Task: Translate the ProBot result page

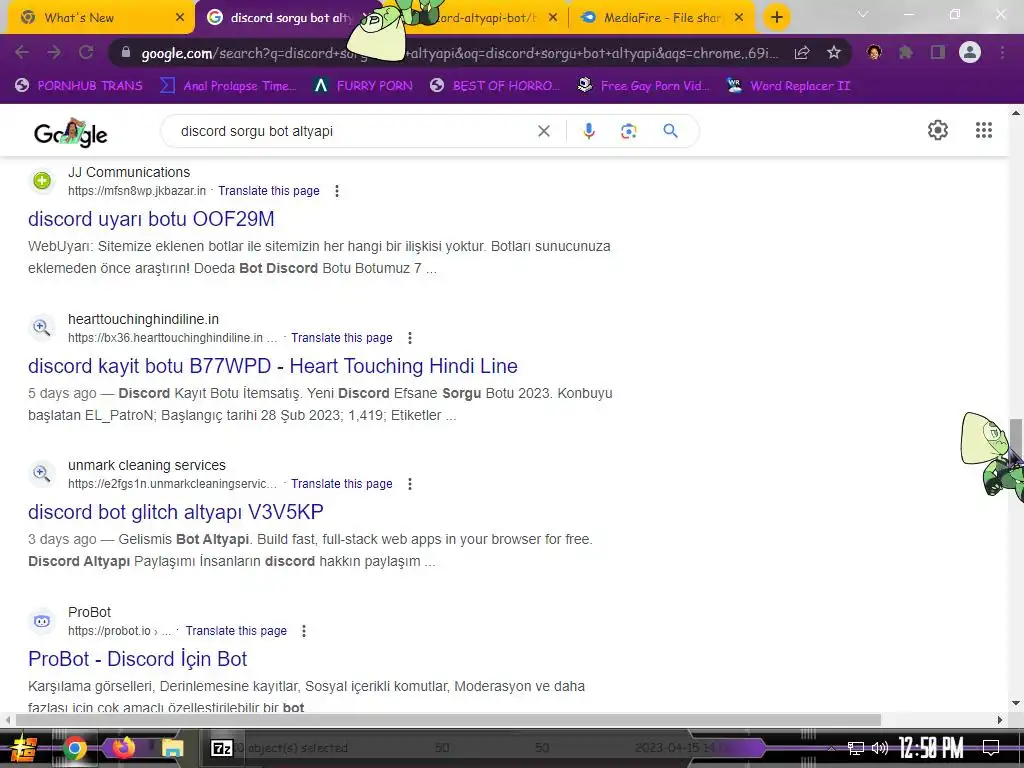Action: click(236, 631)
